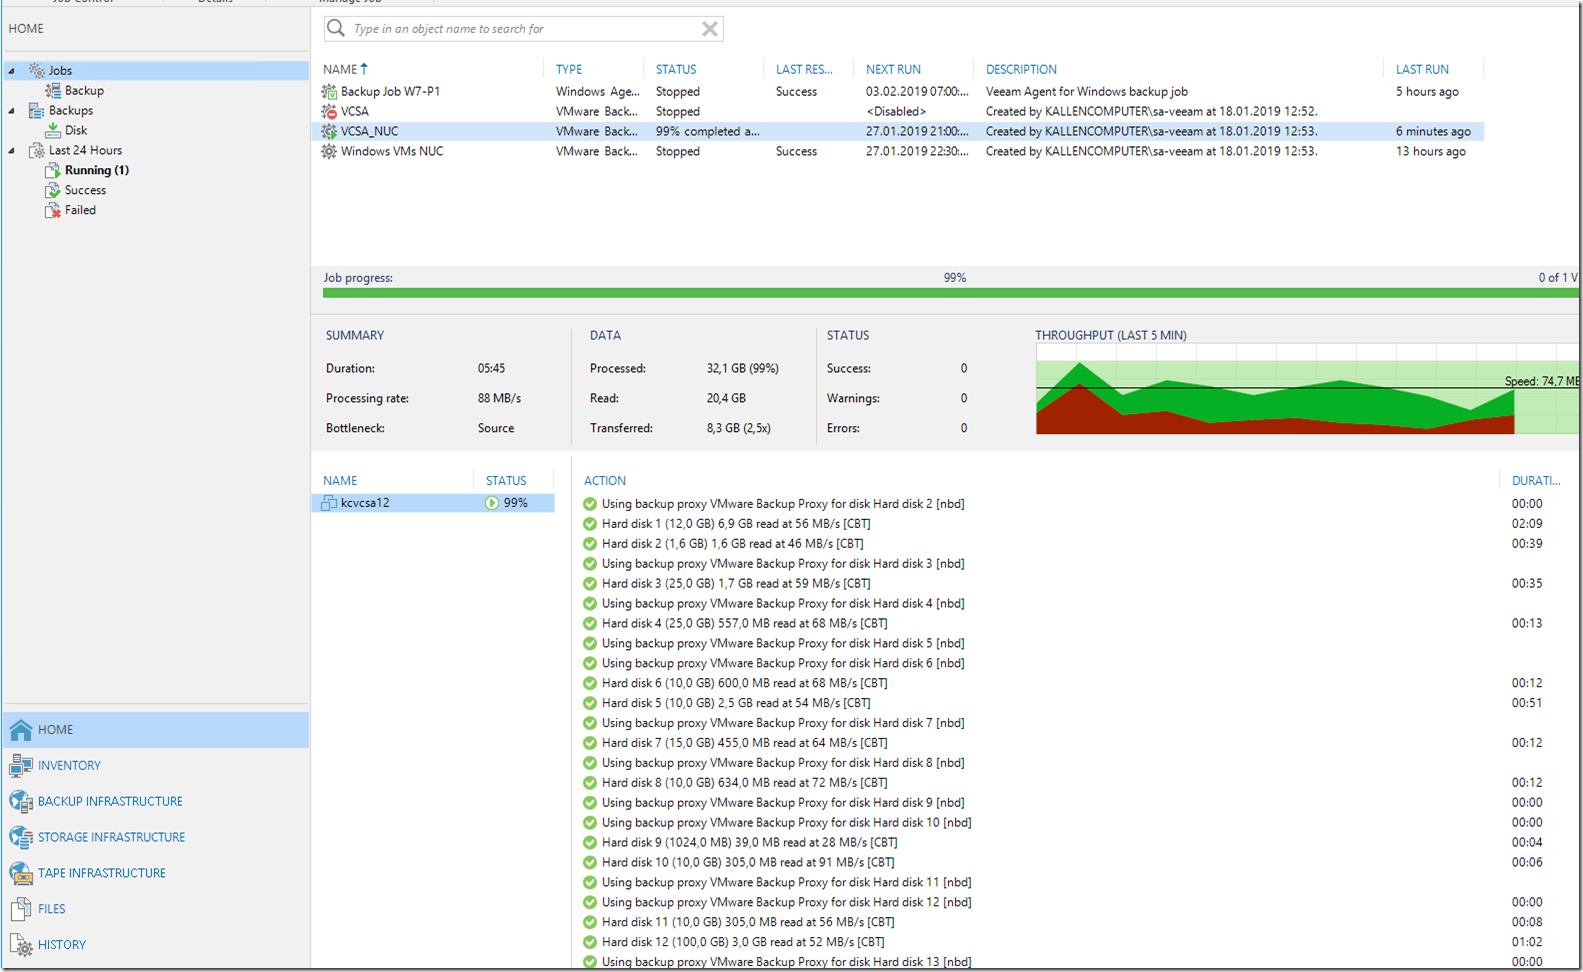Click the disabled VCSA job icon
This screenshot has width=1583, height=972.
coord(329,111)
